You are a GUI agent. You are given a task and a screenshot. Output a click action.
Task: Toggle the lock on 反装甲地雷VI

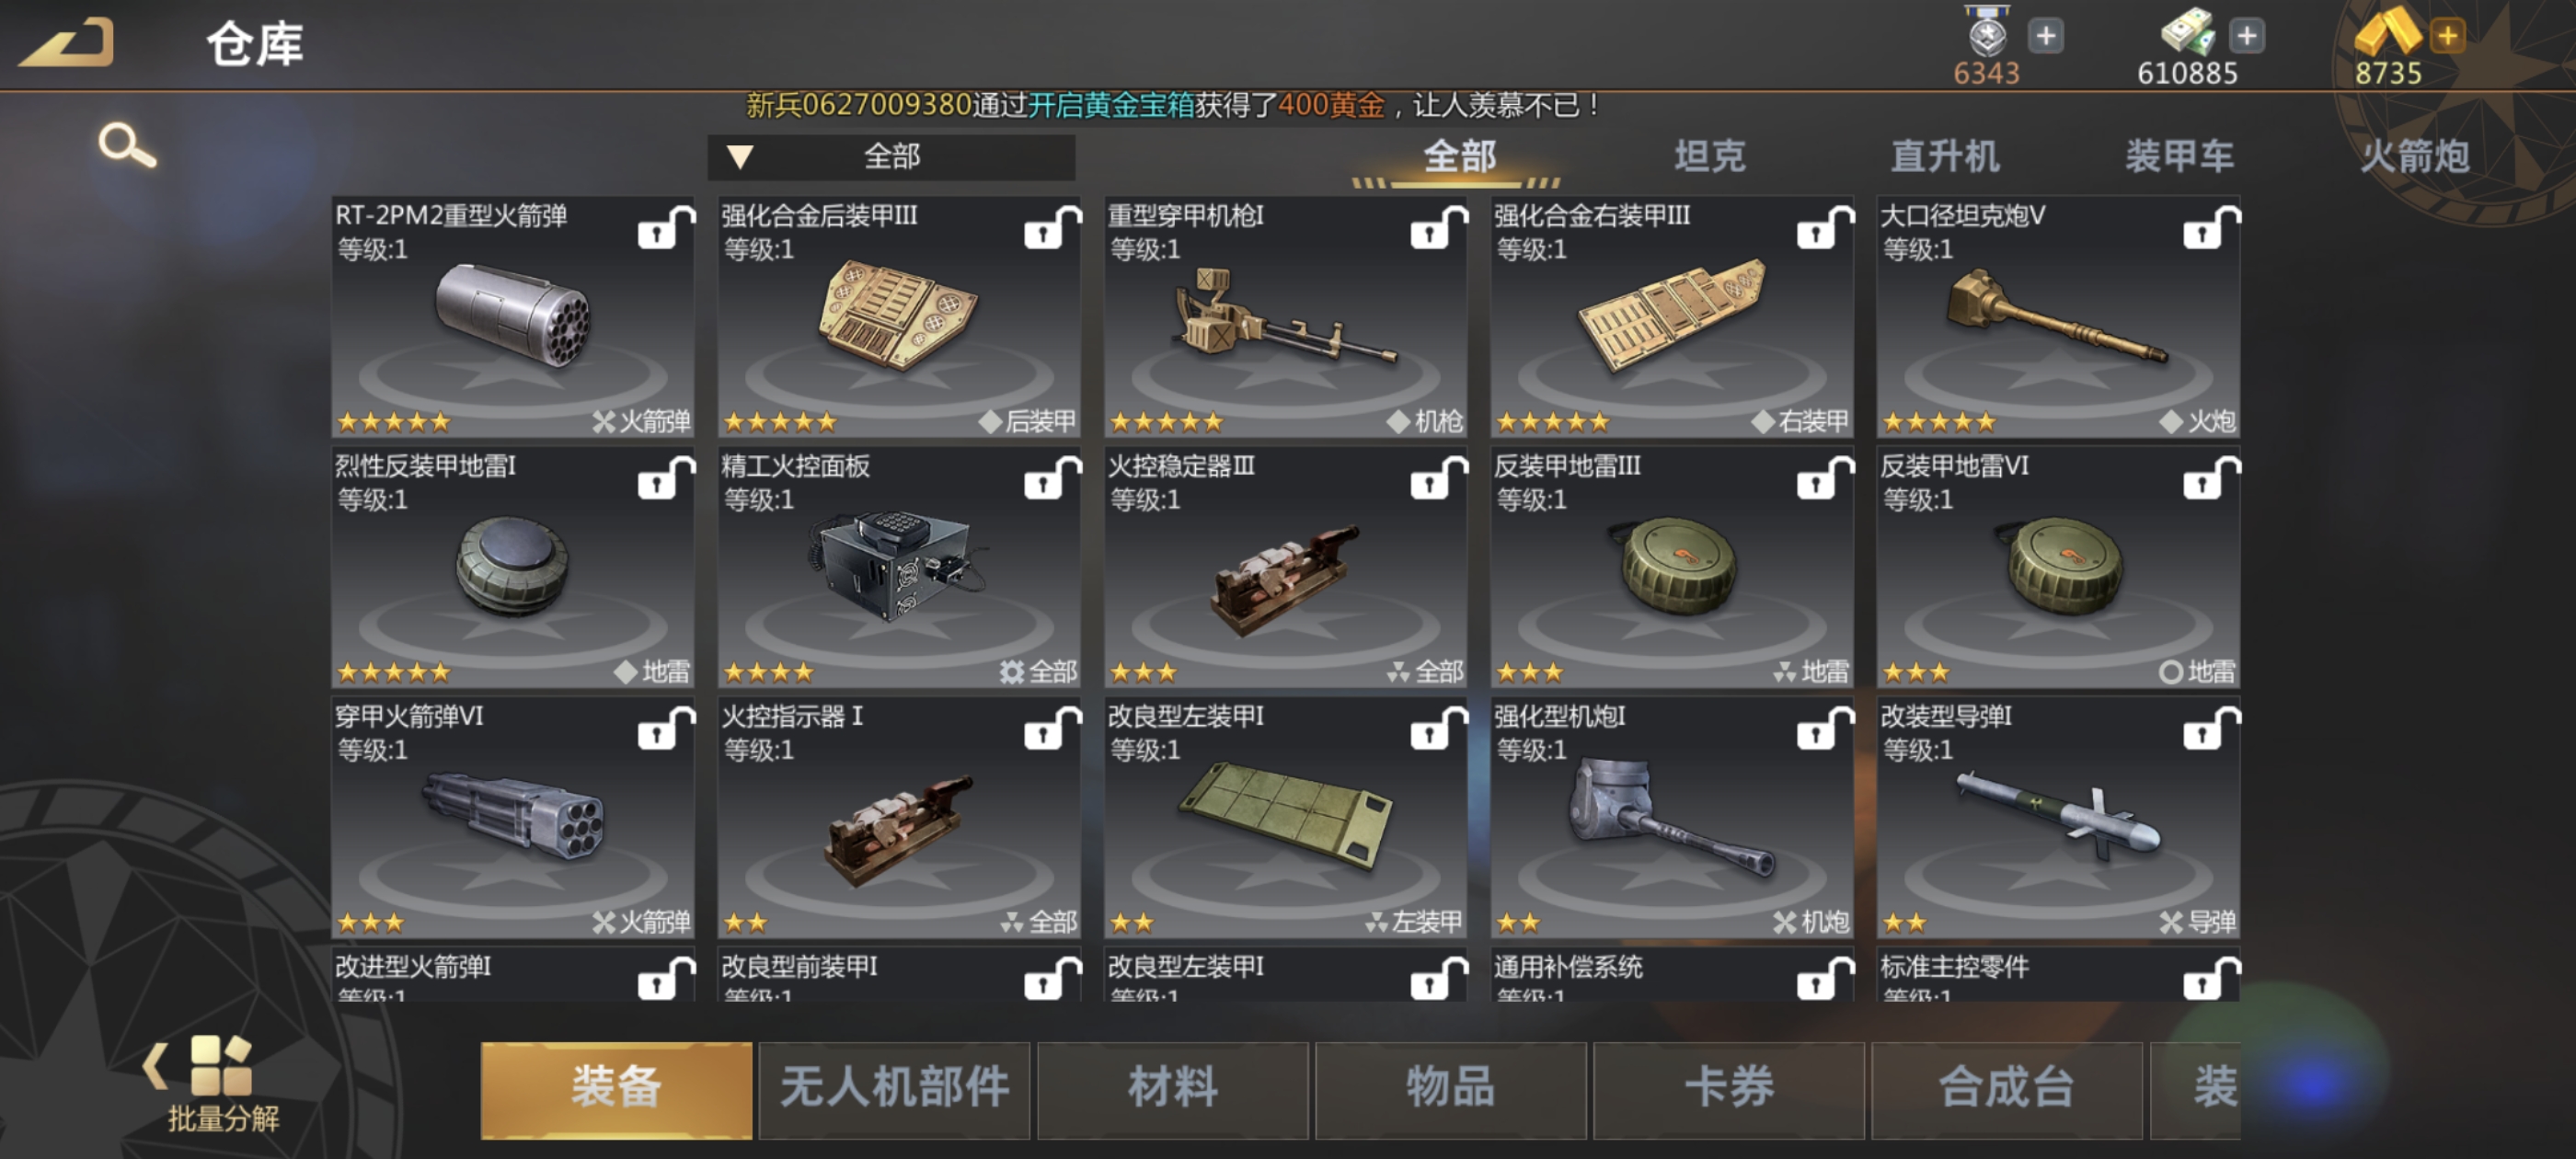coord(2212,477)
